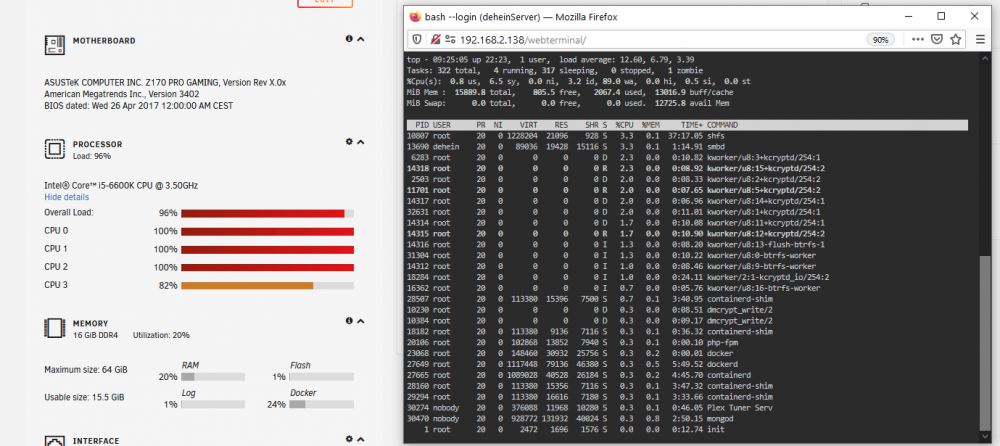The image size is (1000, 446).
Task: Click the Memory info icon
Action: 349,321
